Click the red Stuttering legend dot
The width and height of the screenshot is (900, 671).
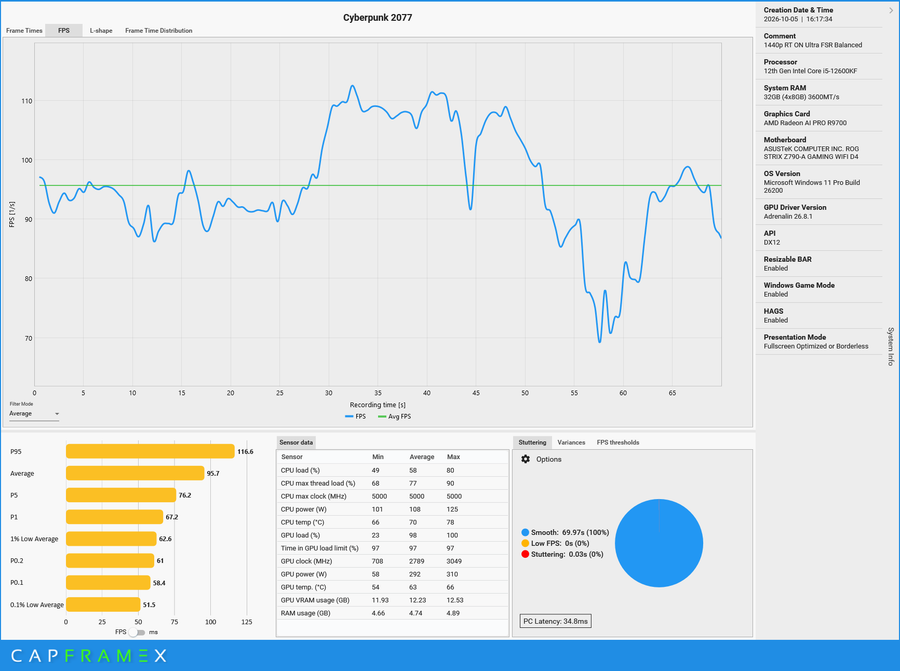point(525,554)
